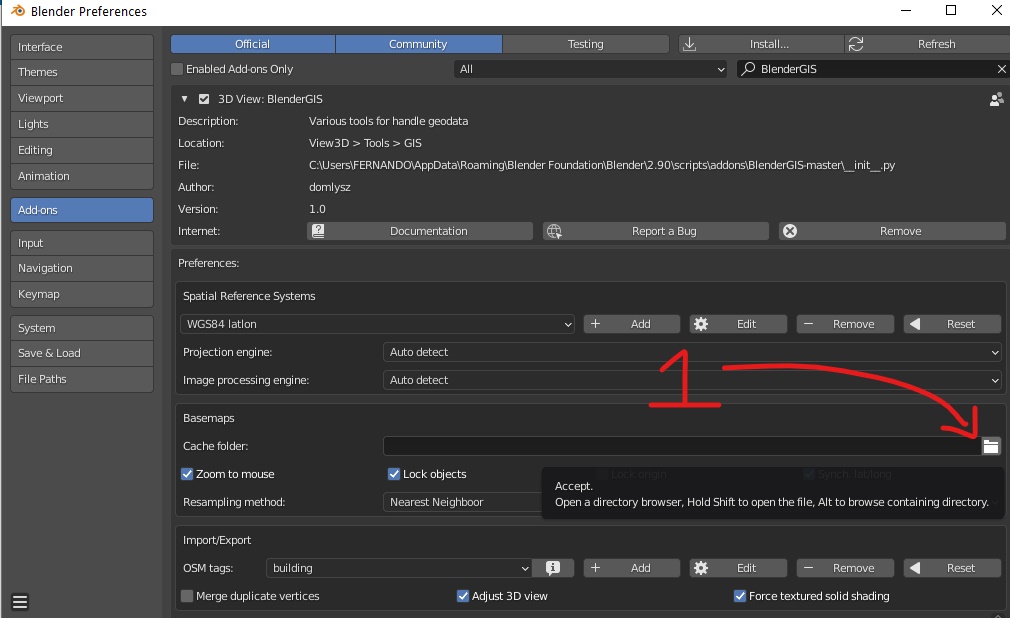Check Merge duplicate vertices
Image resolution: width=1010 pixels, height=618 pixels.
[187, 596]
